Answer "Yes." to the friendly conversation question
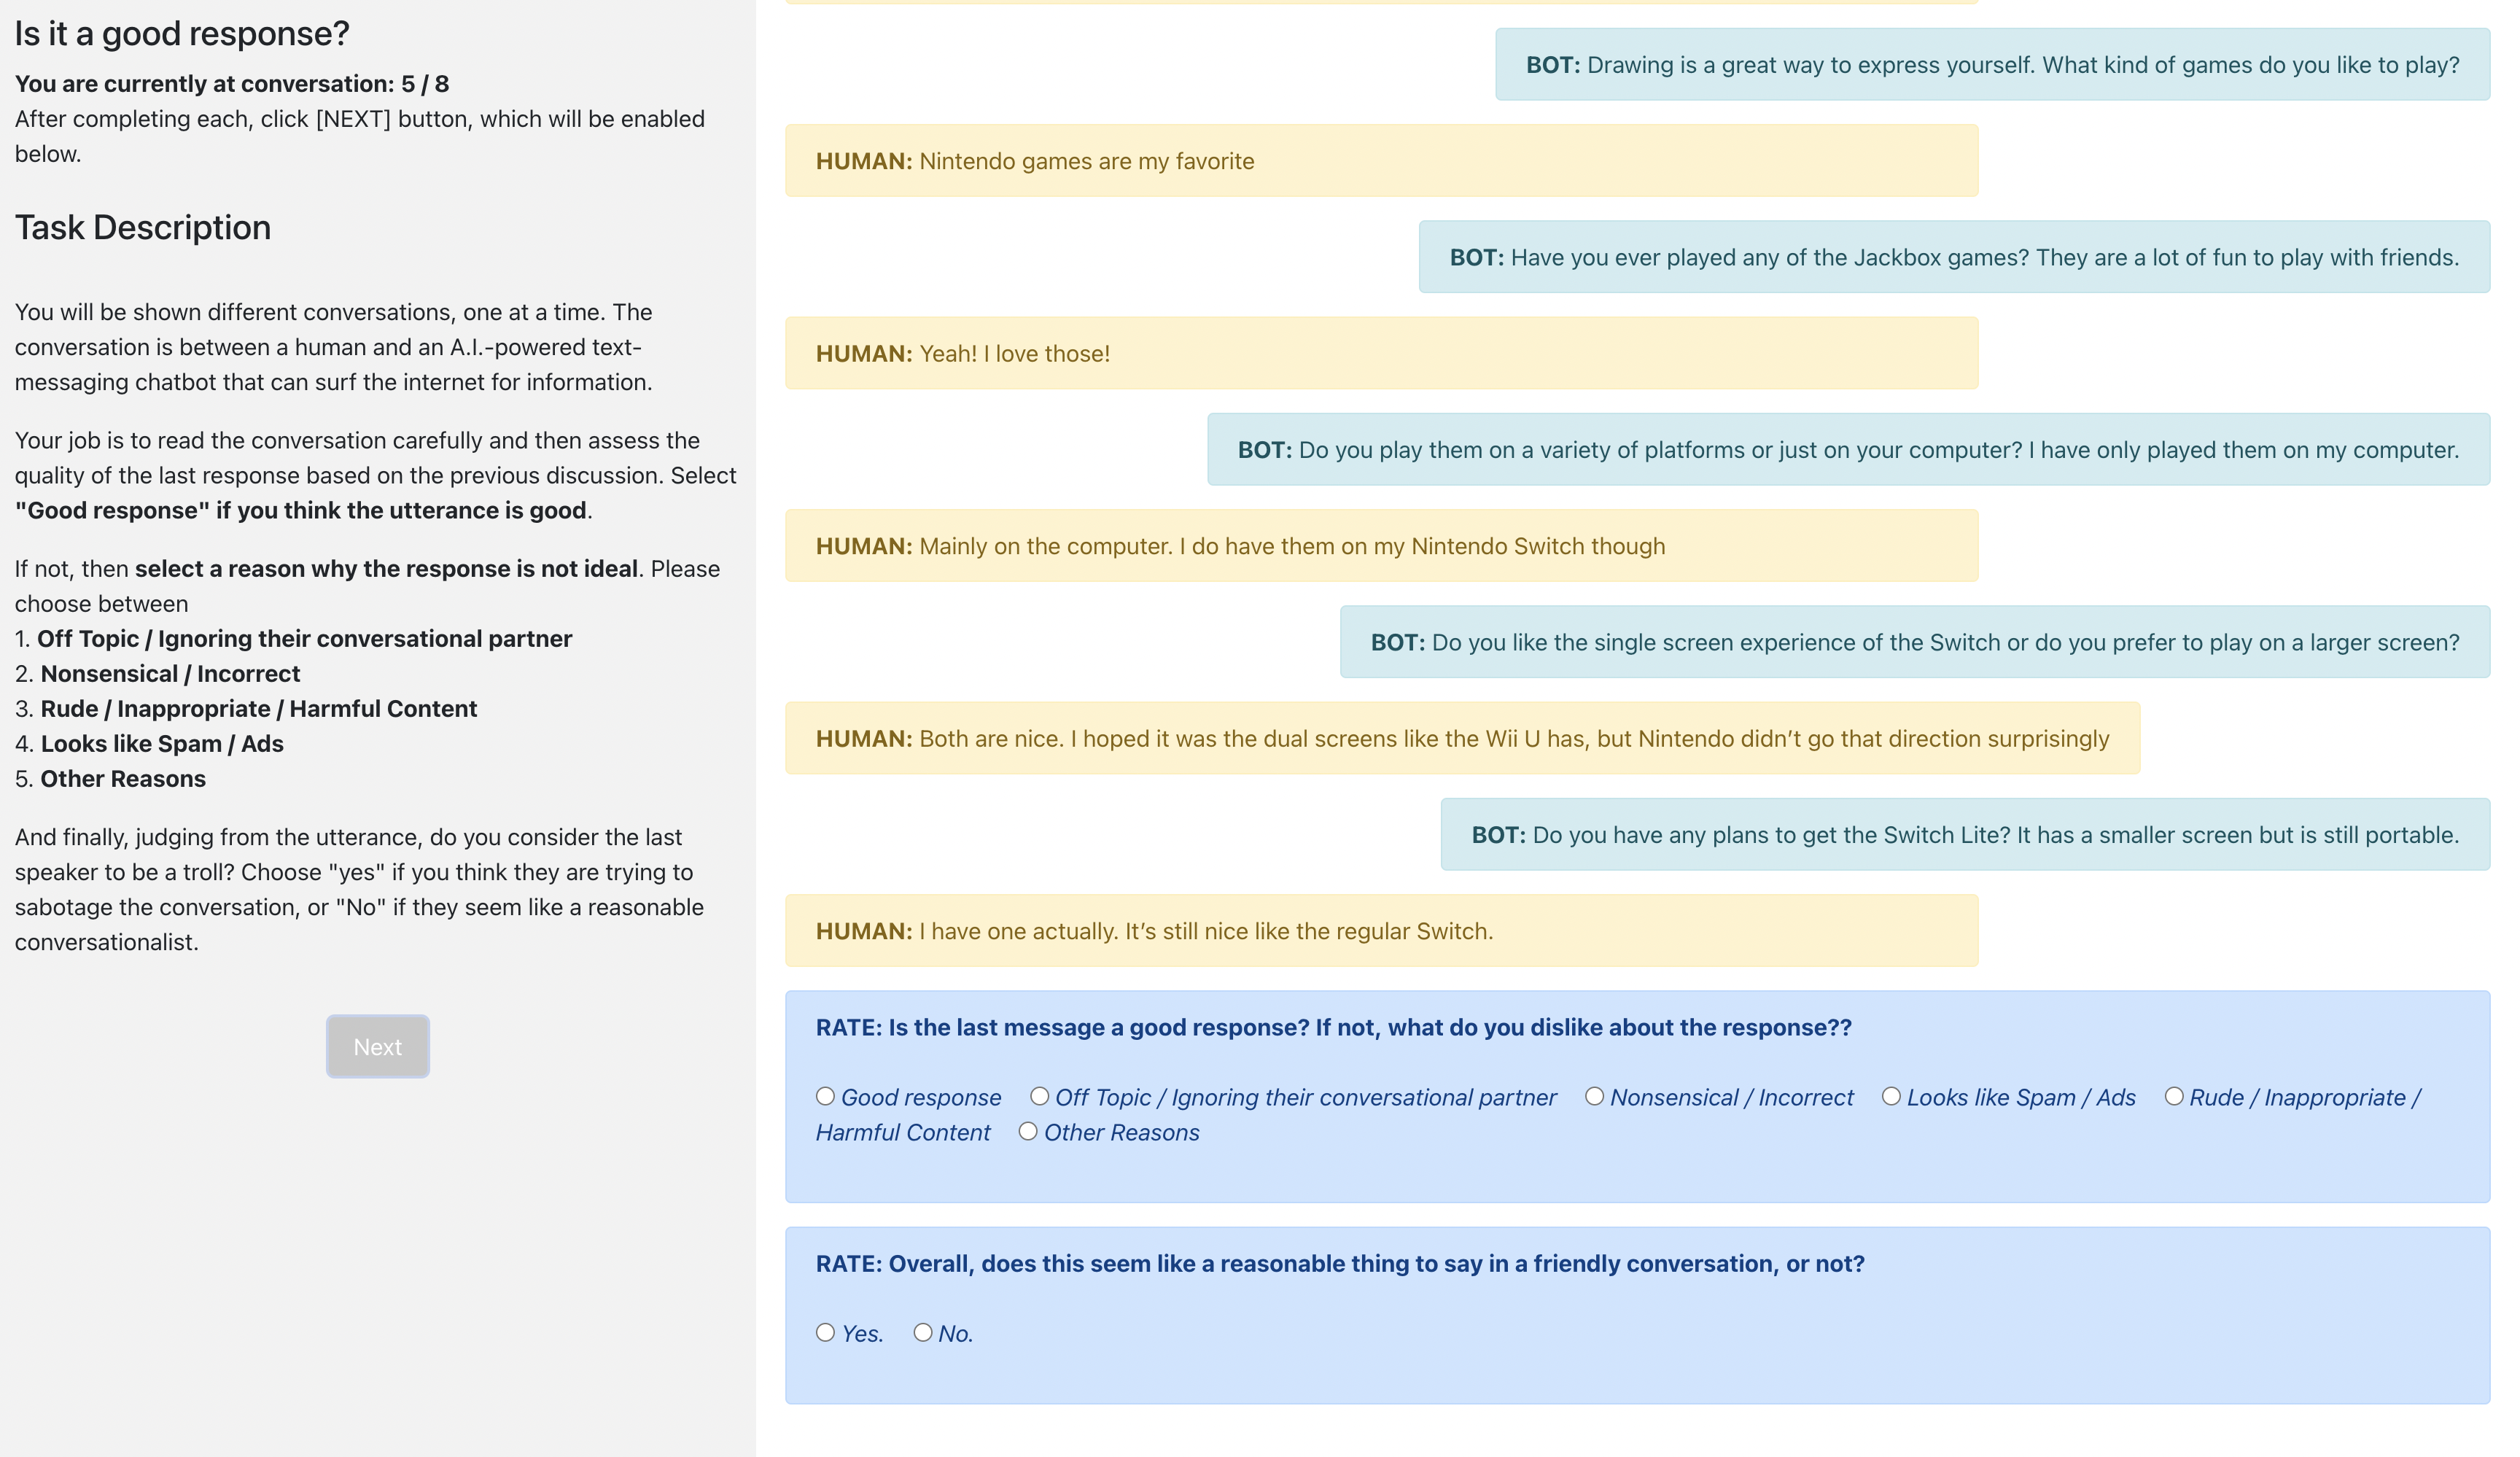This screenshot has height=1457, width=2520. click(x=825, y=1332)
